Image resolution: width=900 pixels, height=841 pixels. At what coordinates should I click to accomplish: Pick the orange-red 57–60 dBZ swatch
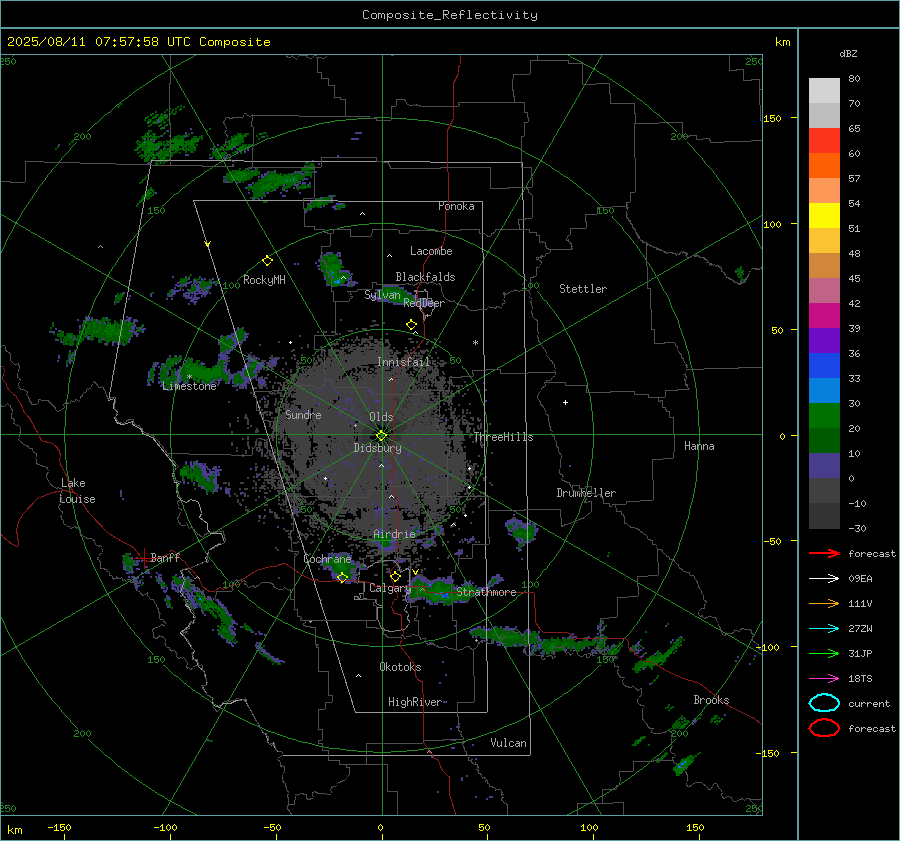click(x=824, y=166)
